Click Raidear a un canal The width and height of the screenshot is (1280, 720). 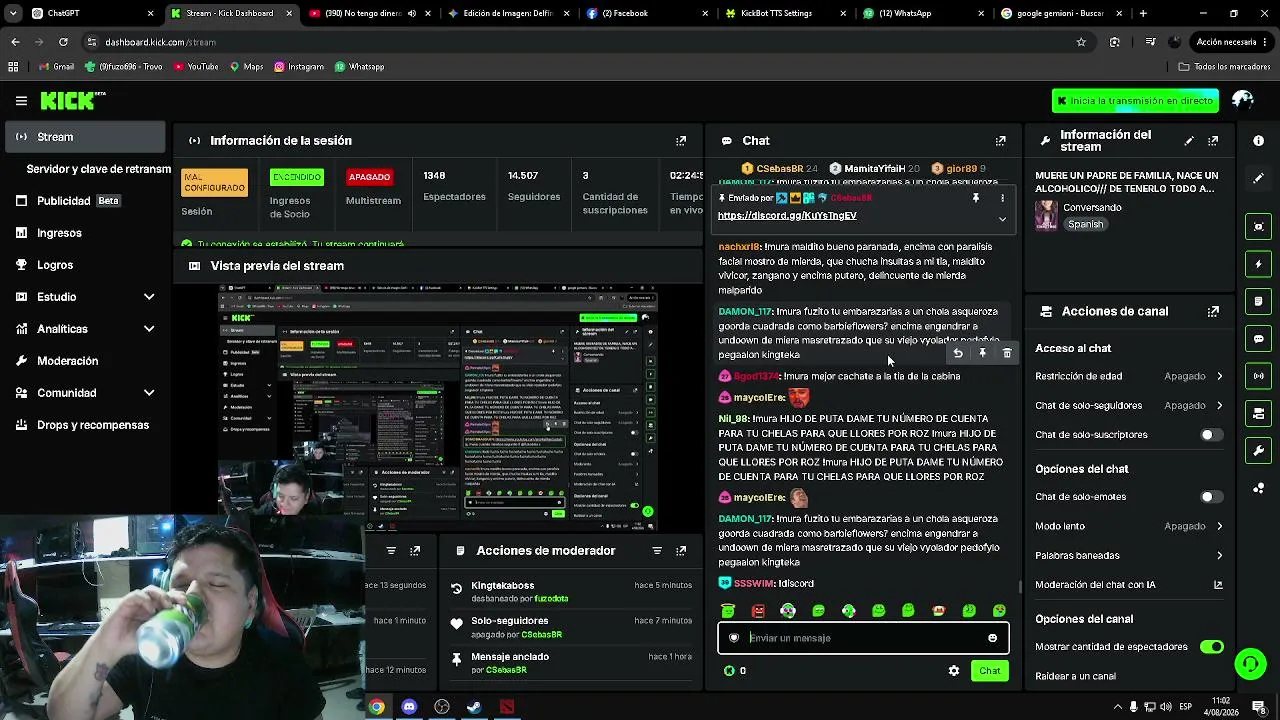point(1075,677)
